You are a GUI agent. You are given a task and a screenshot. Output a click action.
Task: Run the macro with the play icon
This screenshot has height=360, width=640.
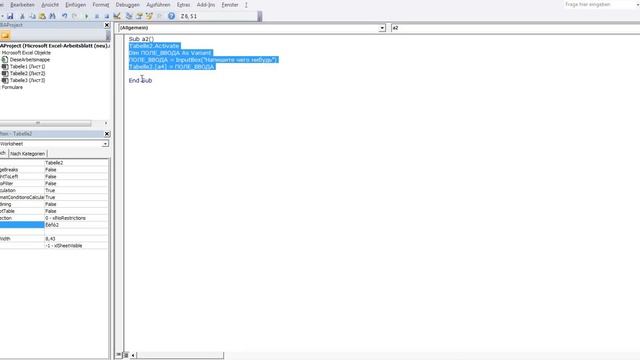[x=86, y=16]
